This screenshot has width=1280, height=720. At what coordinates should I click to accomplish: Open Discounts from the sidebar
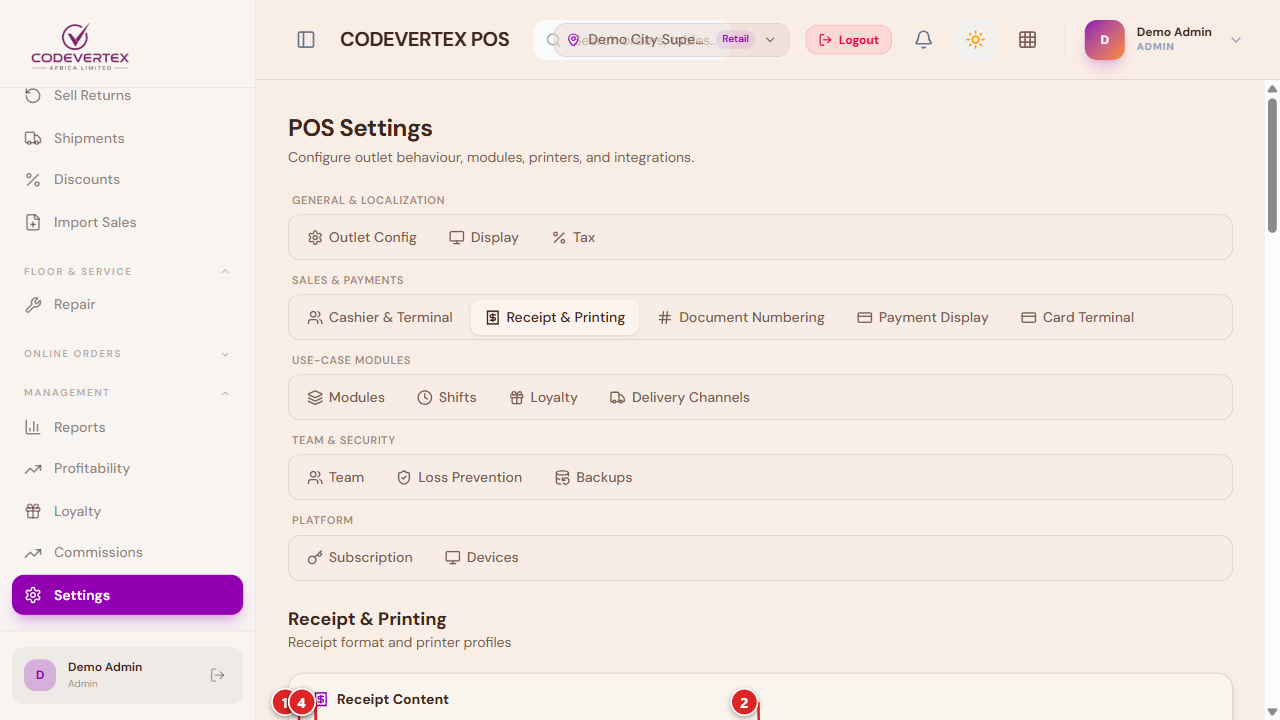pyautogui.click(x=127, y=179)
